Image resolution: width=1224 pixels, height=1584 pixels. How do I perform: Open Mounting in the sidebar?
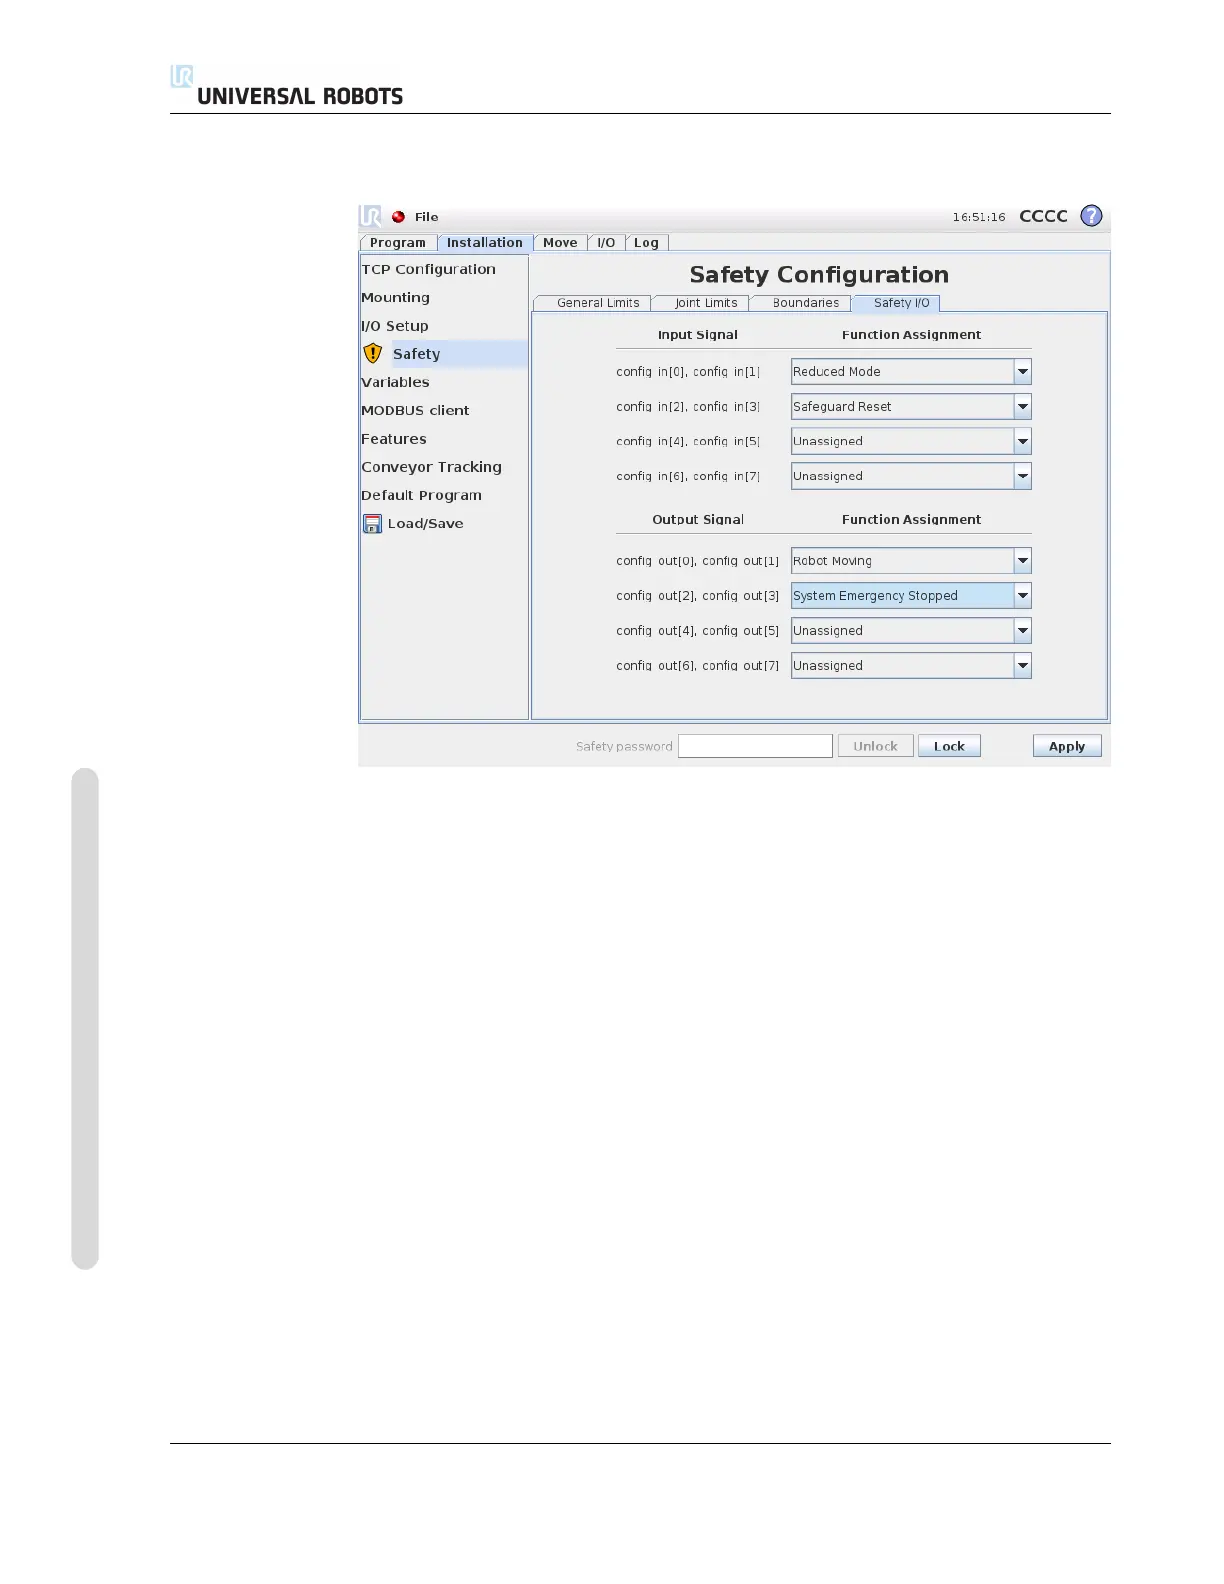[395, 298]
